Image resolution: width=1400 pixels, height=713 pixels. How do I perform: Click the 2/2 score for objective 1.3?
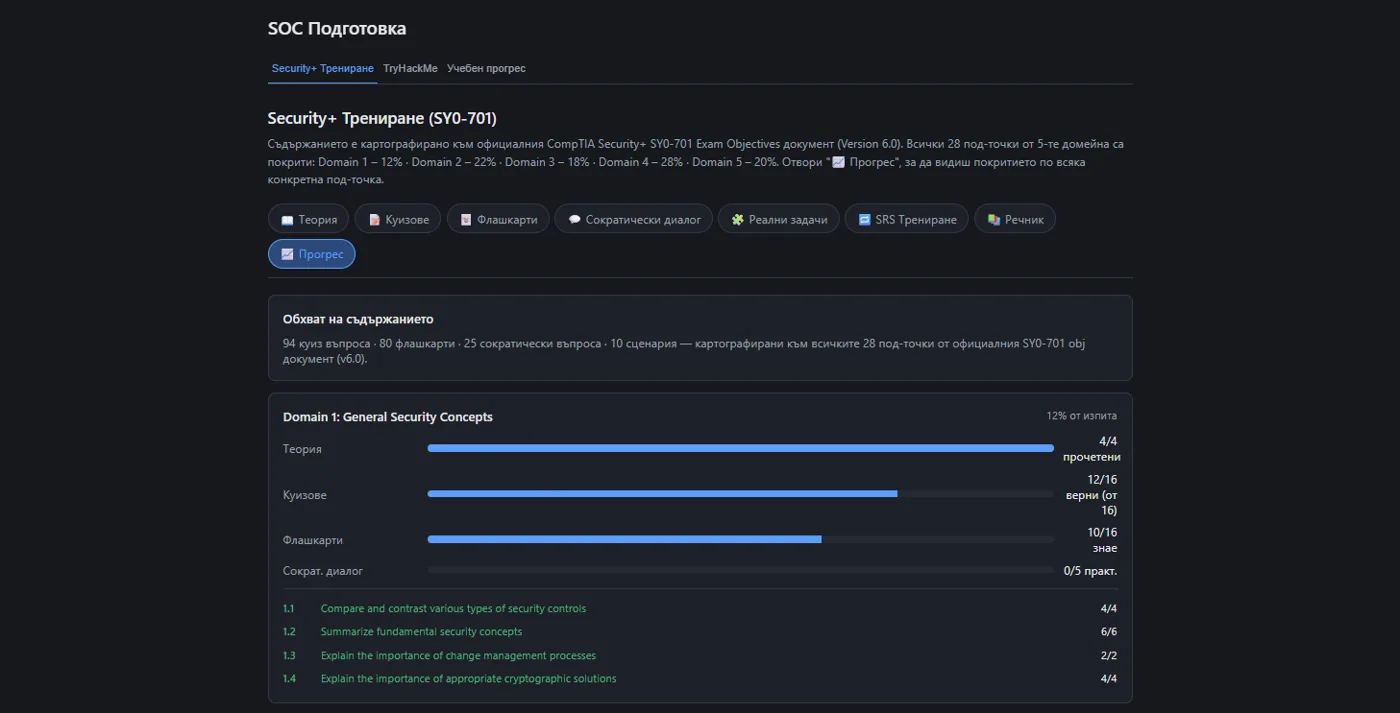click(x=1108, y=656)
